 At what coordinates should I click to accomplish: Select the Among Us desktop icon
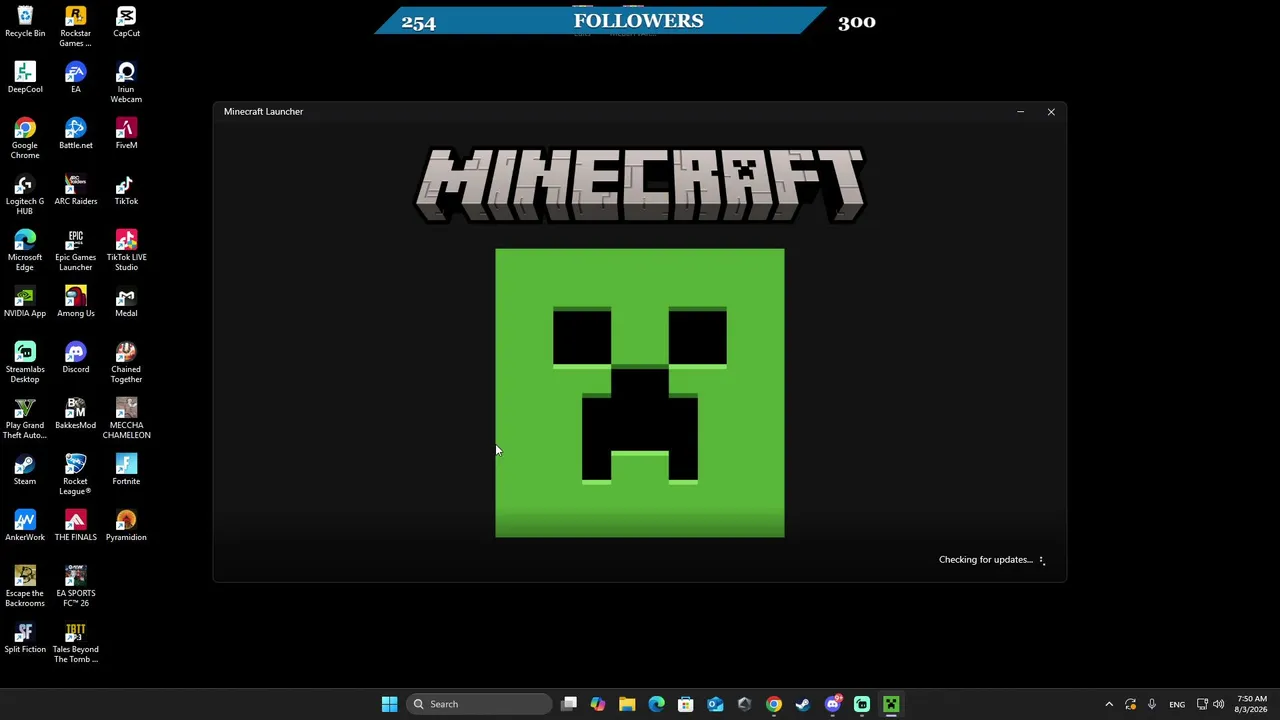pos(75,302)
